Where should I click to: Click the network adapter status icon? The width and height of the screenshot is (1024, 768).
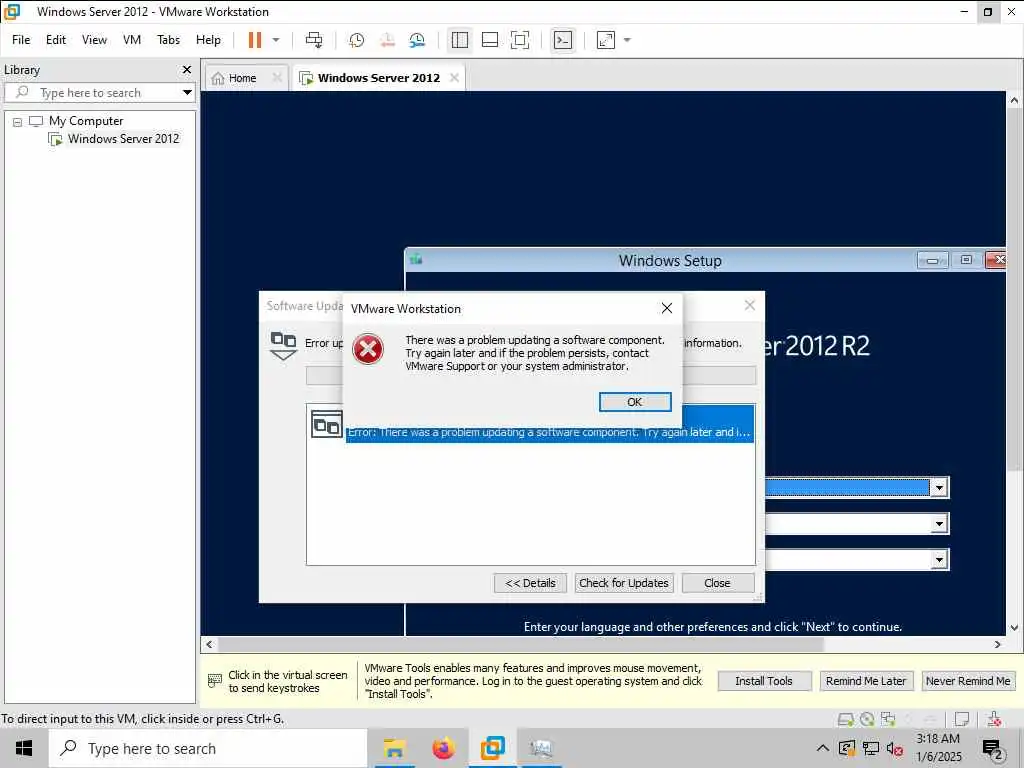(x=888, y=719)
